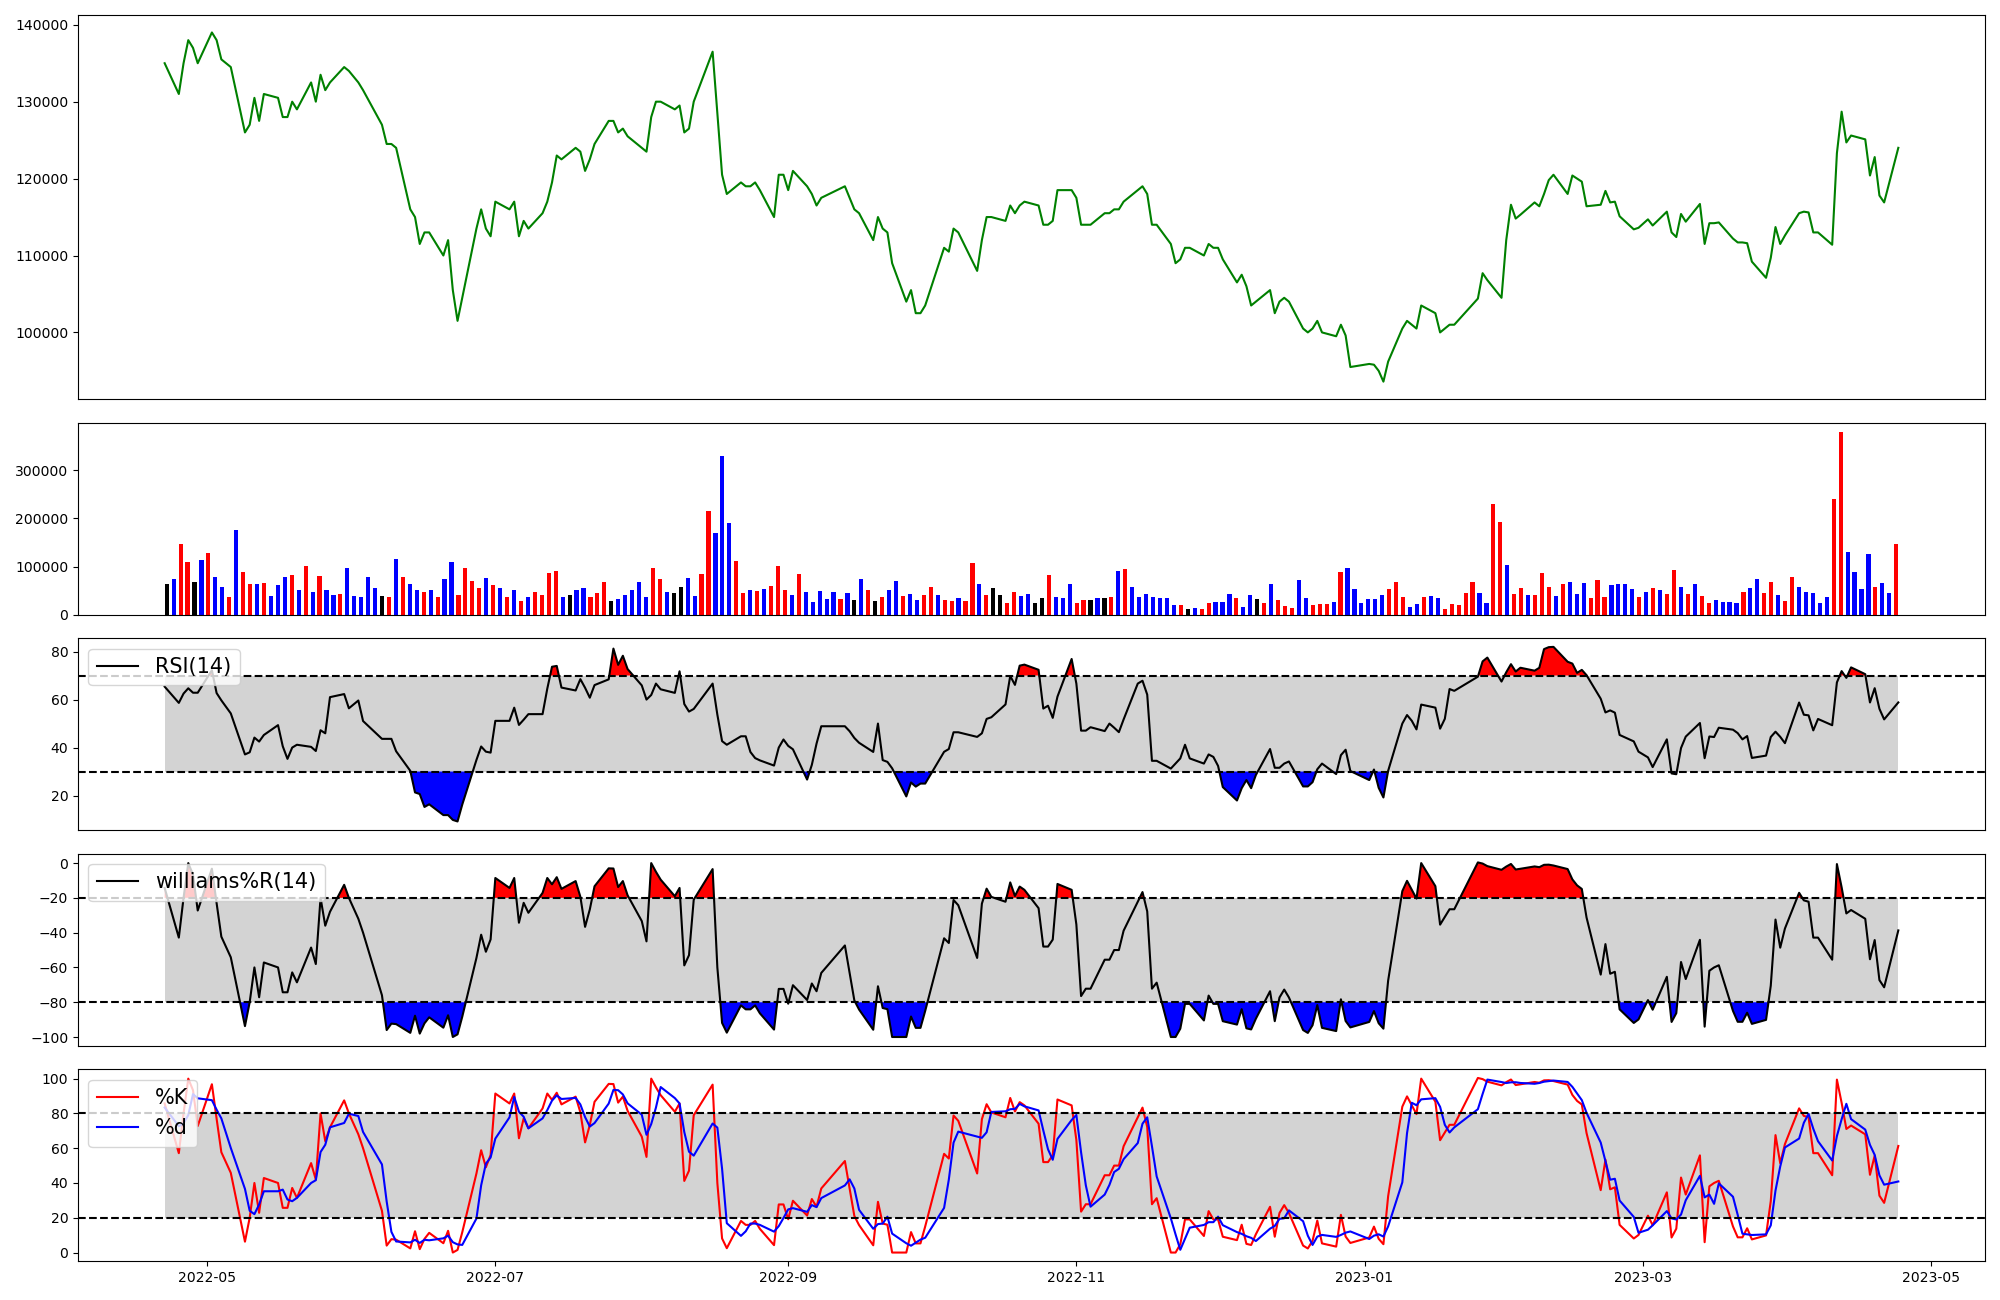Click the 2022-07 x-axis date label
This screenshot has width=2000, height=1300.
click(x=495, y=1277)
